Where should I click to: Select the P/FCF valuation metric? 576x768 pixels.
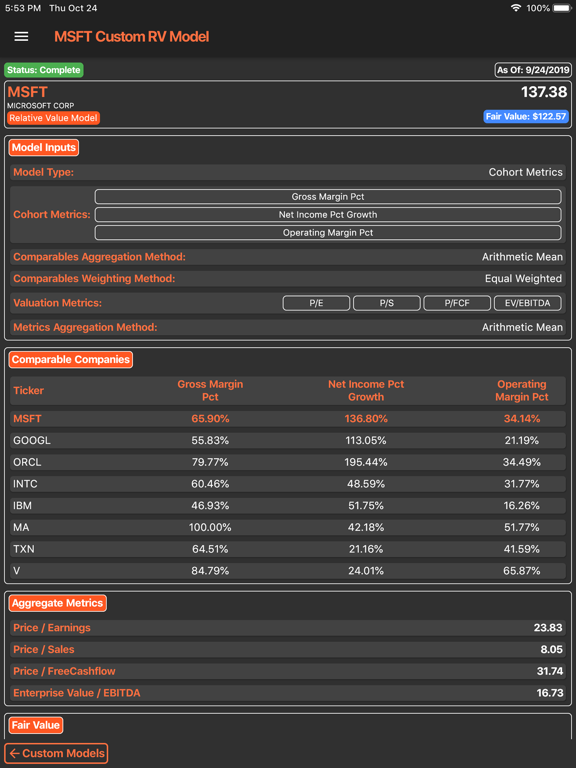tap(457, 303)
